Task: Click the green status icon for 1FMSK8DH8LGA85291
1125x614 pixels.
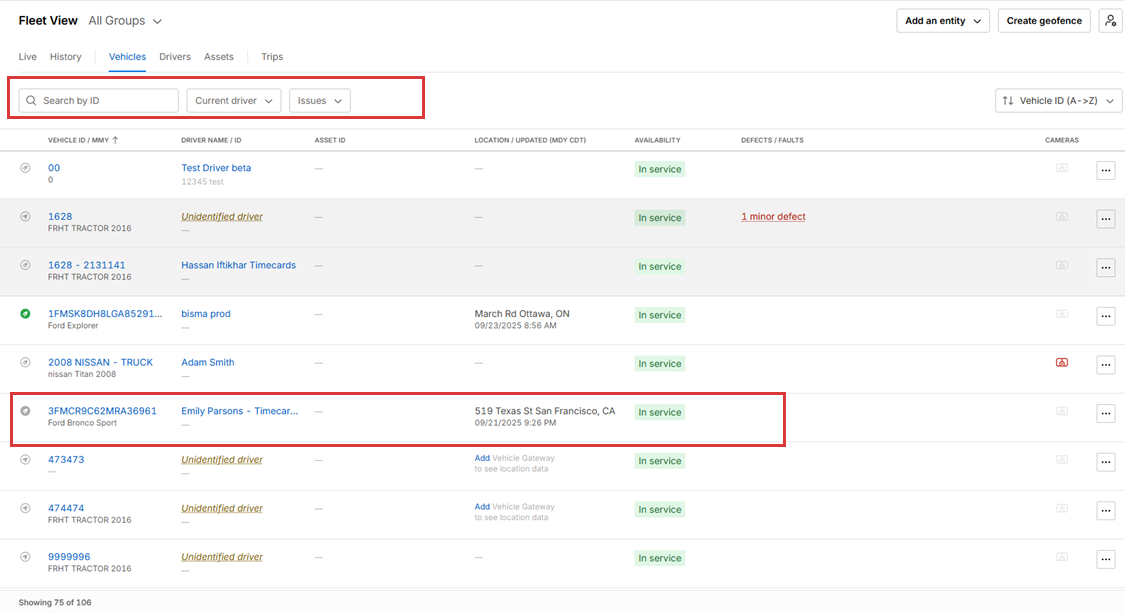Action: 26,314
